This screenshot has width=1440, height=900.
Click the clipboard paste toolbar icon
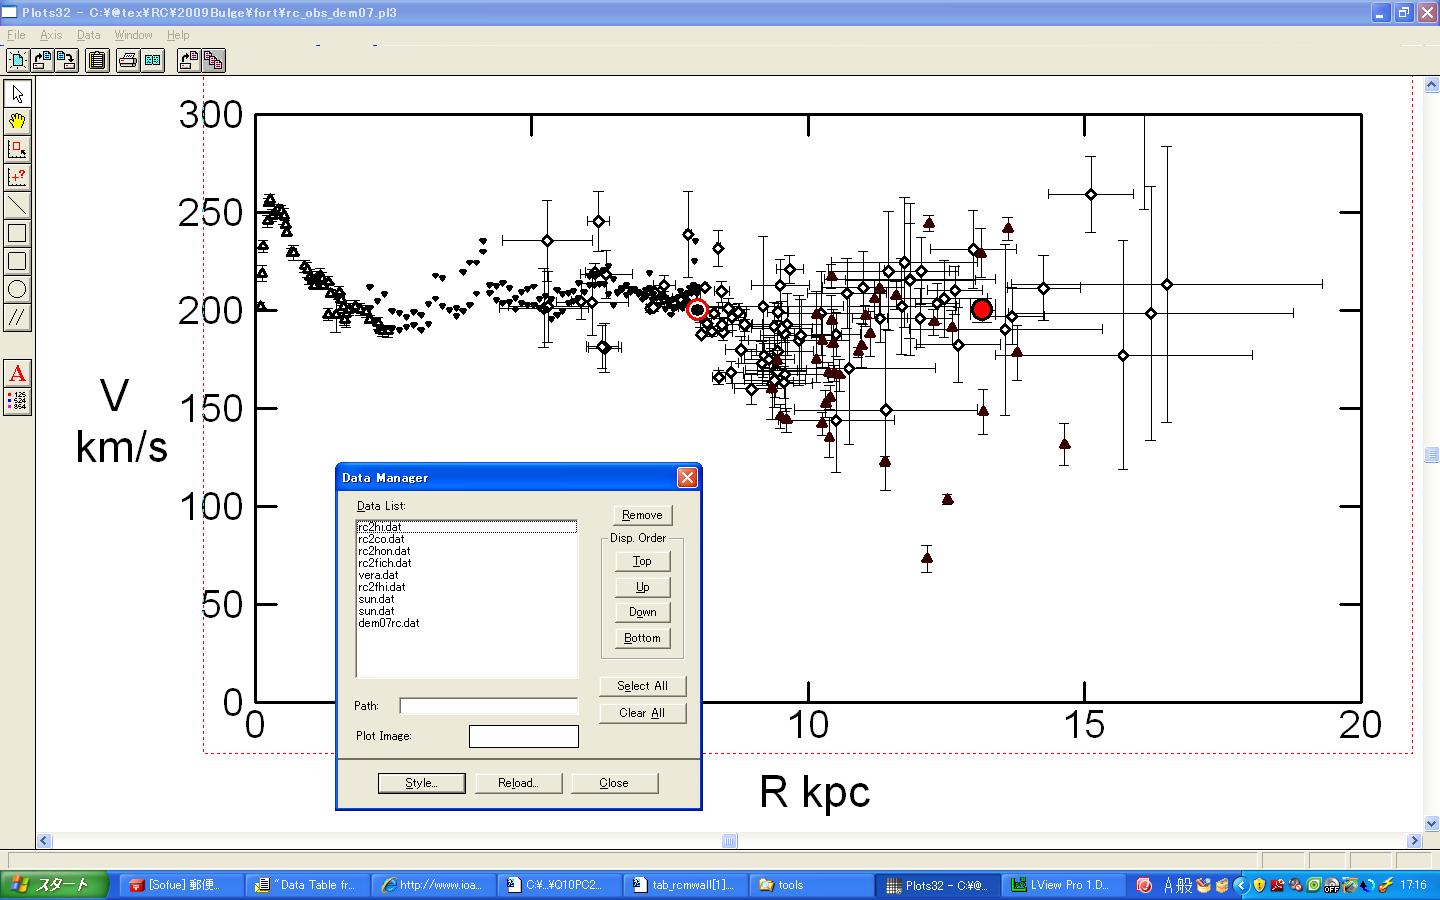(97, 60)
